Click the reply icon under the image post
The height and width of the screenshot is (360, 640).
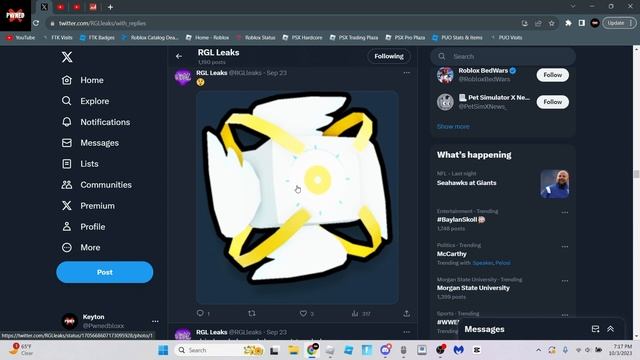coord(200,313)
